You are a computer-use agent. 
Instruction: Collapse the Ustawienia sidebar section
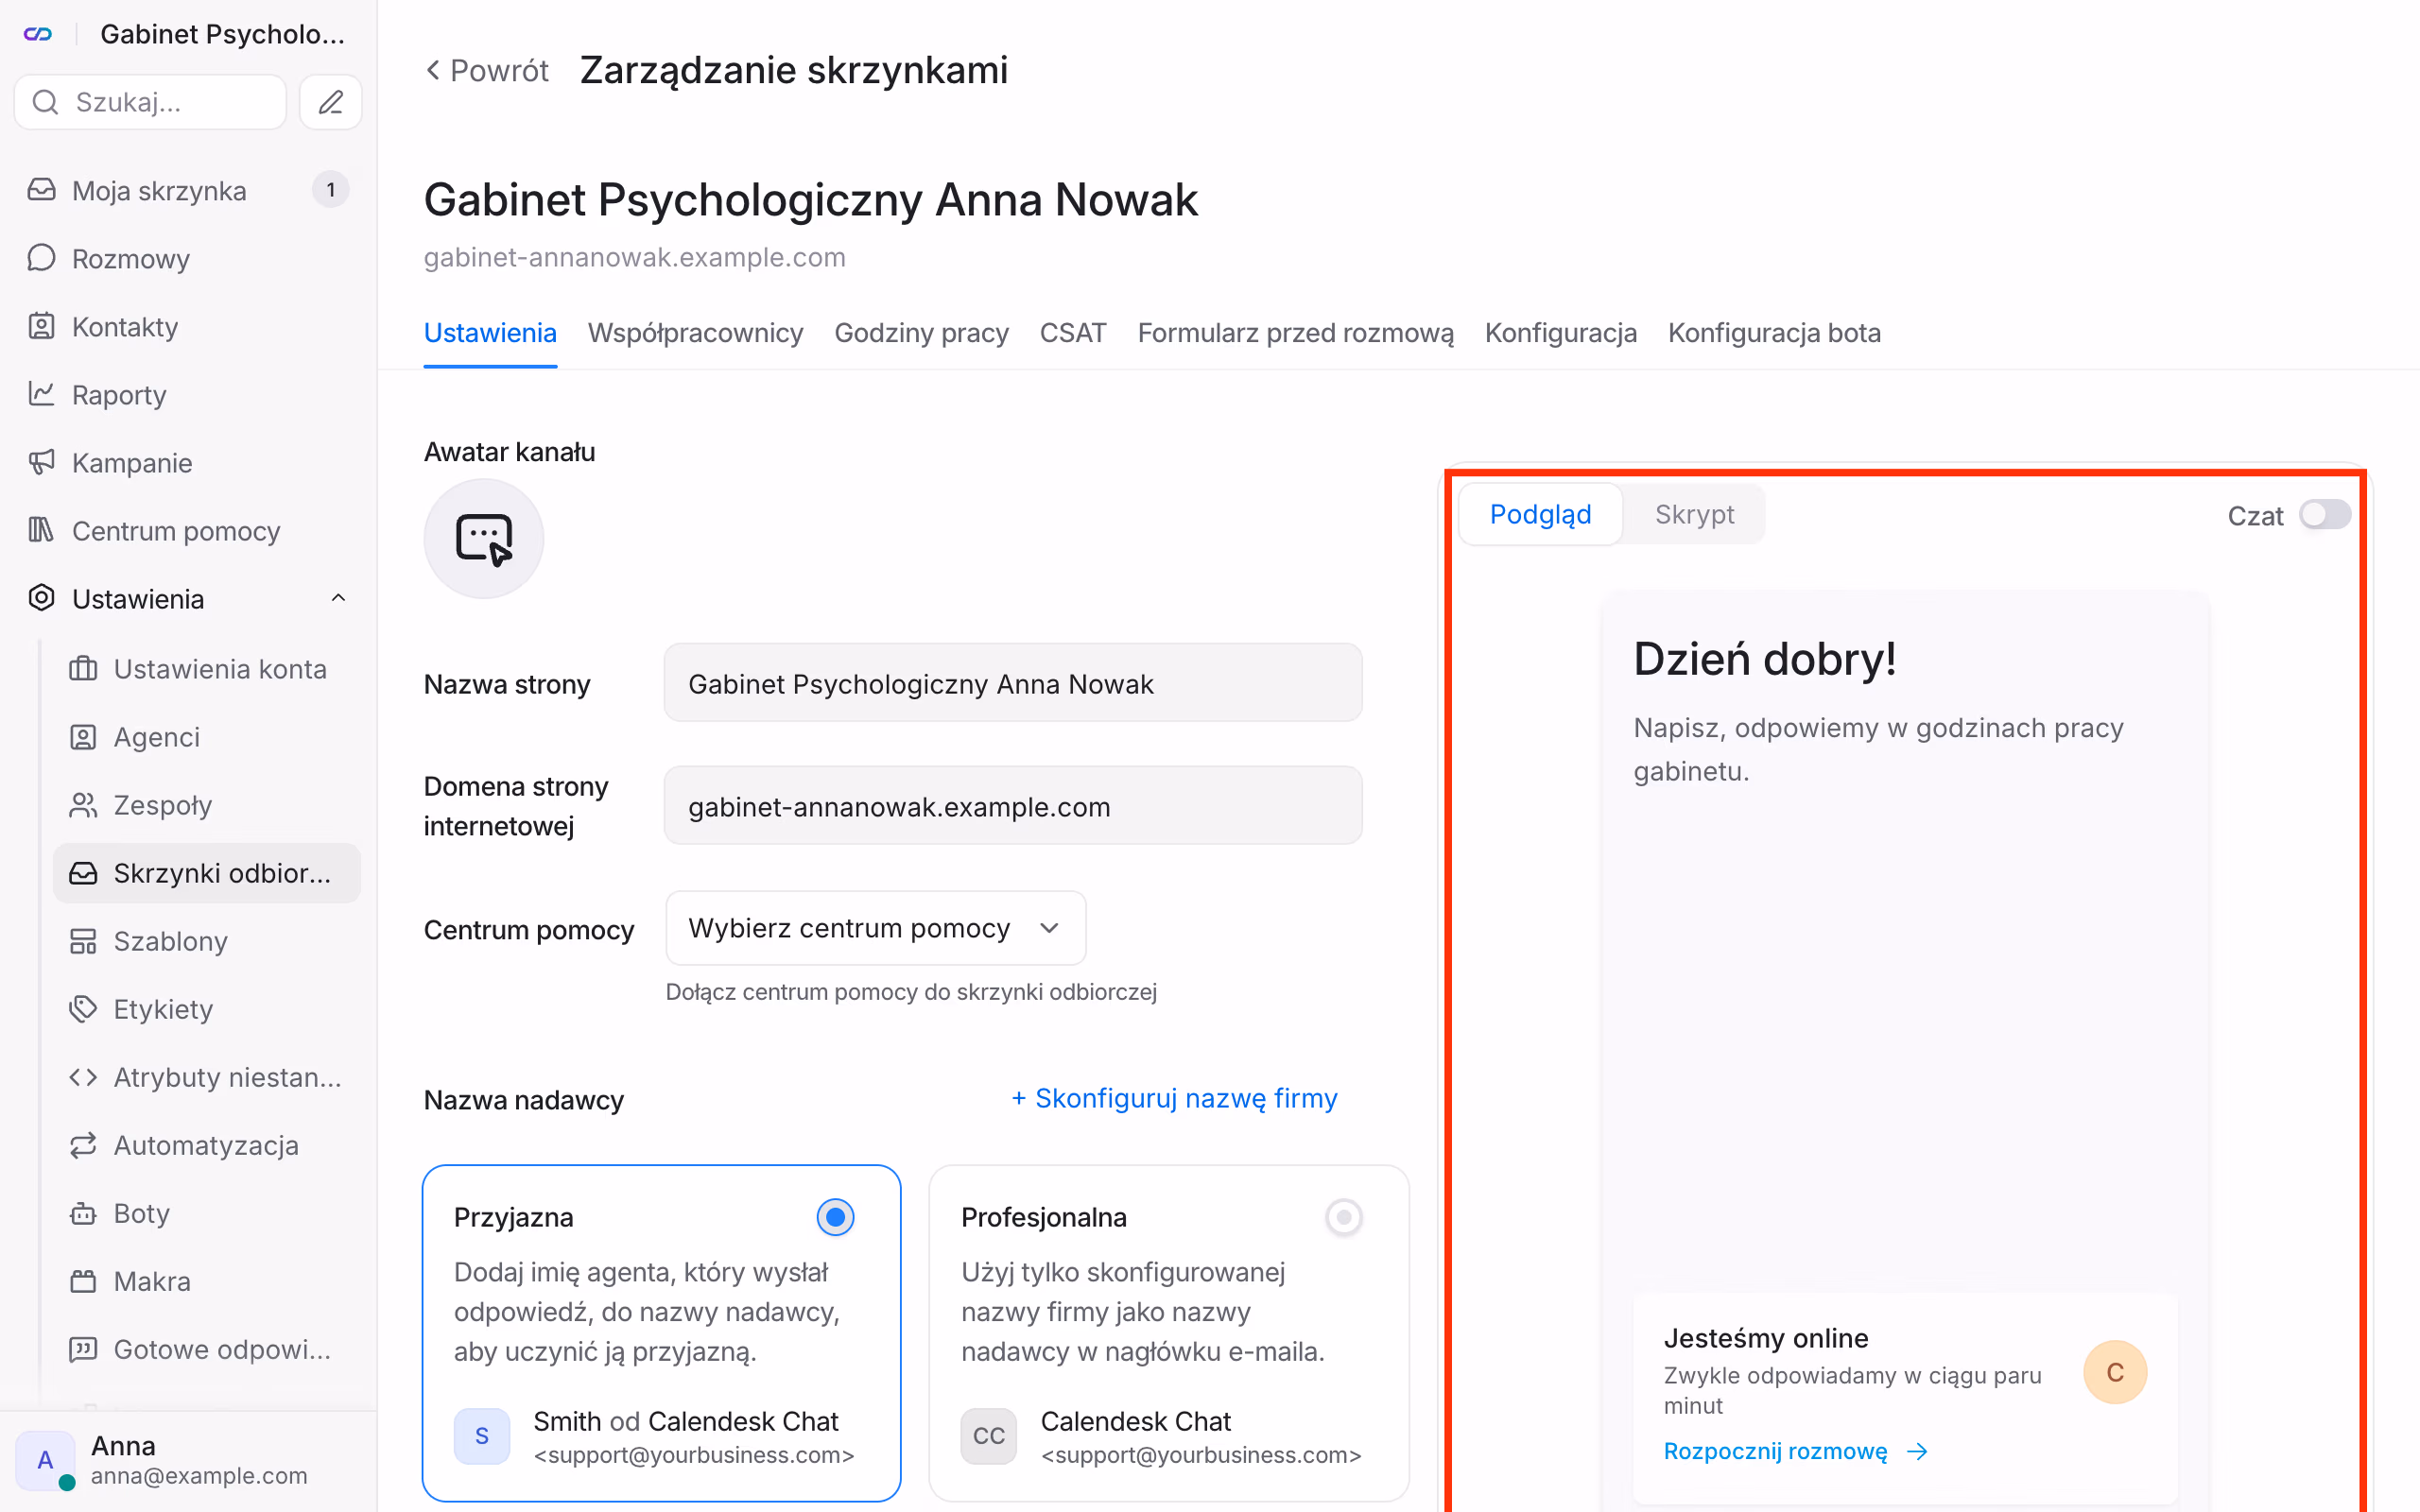tap(338, 598)
